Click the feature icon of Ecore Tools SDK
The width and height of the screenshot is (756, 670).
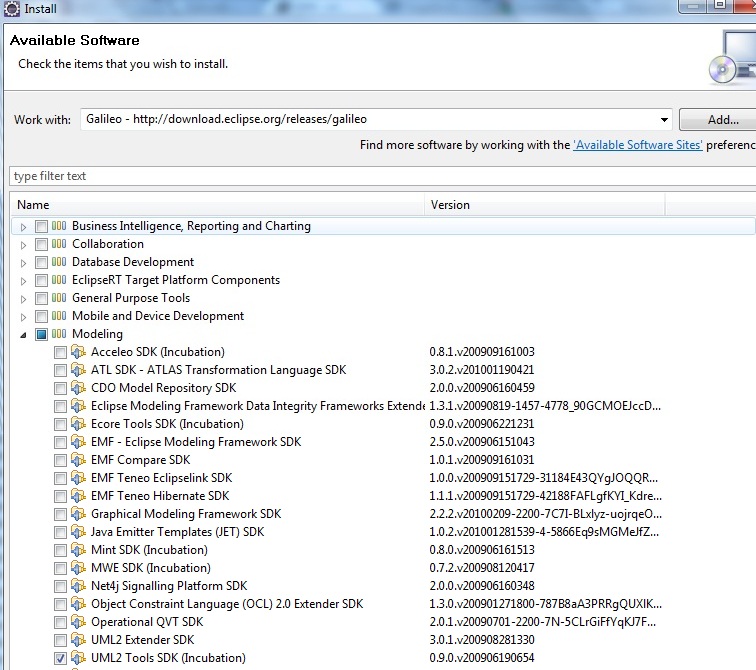pyautogui.click(x=78, y=424)
